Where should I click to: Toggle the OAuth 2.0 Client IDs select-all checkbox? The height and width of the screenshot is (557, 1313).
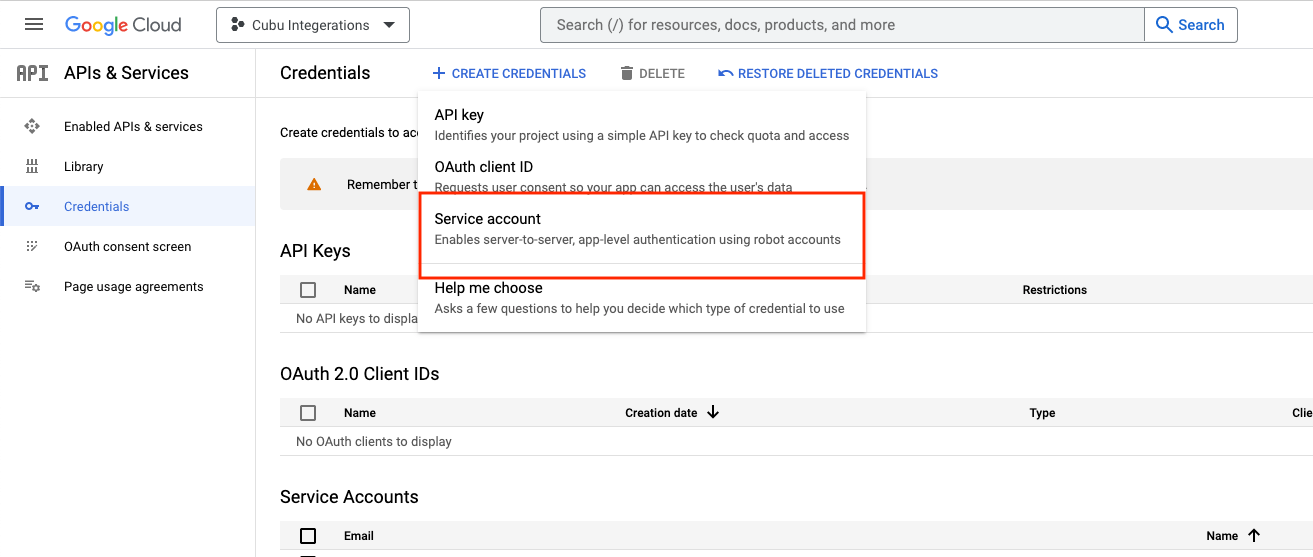308,413
